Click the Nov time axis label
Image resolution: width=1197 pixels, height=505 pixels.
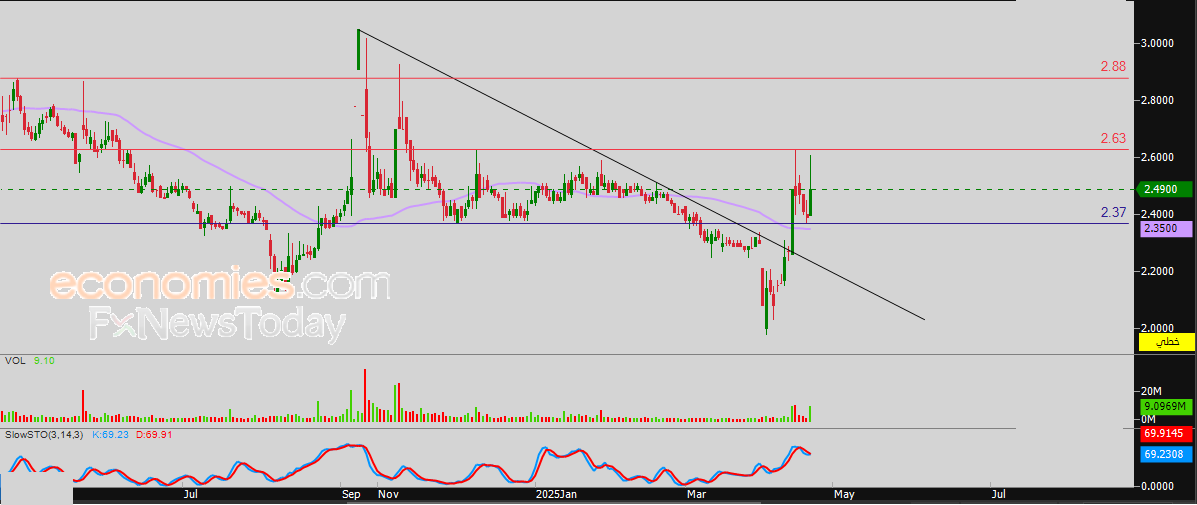coord(389,495)
